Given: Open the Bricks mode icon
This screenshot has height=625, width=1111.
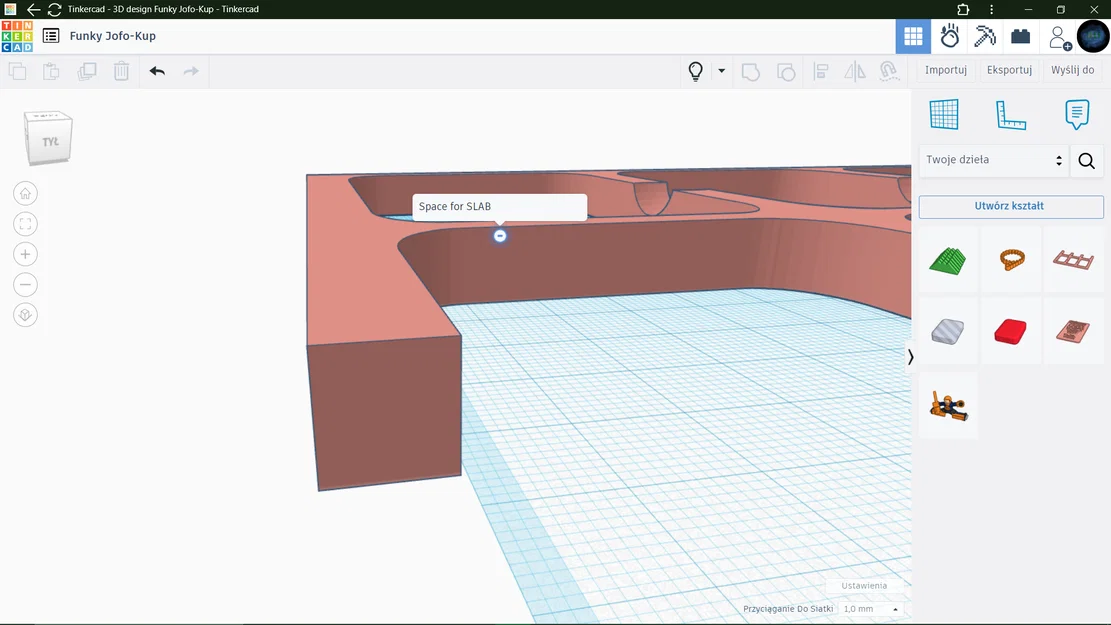Looking at the screenshot, I should [x=1020, y=36].
